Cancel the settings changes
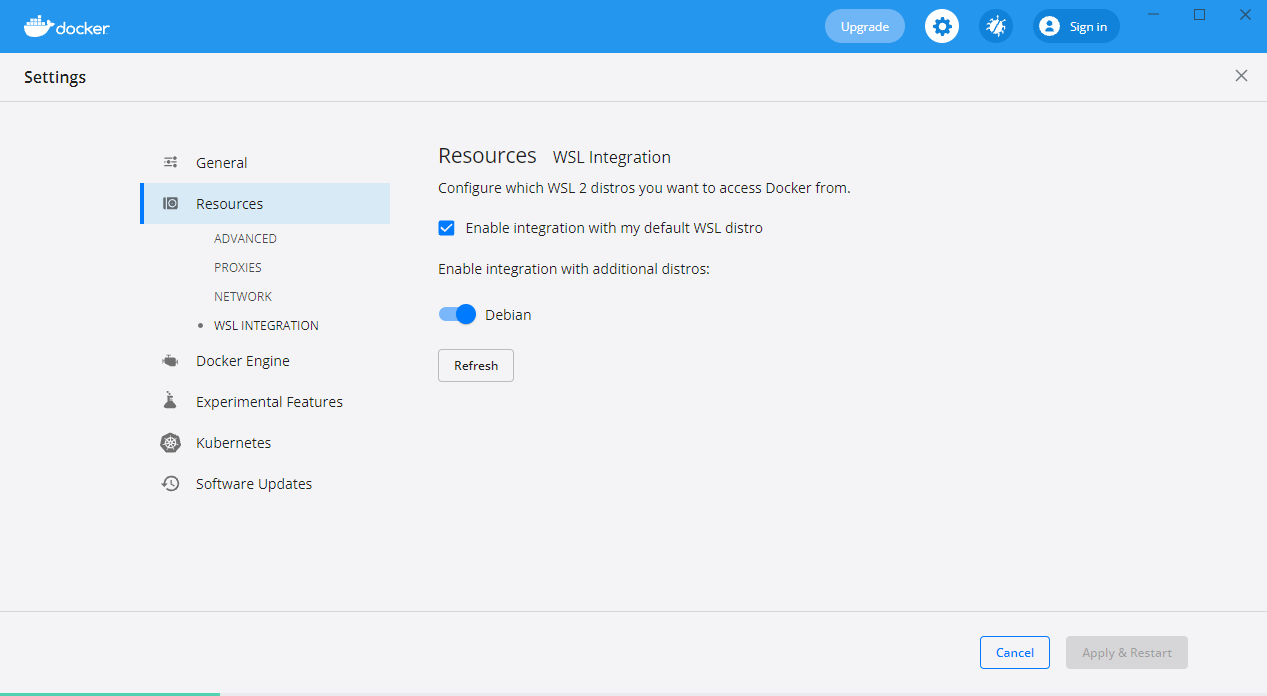 click(1015, 652)
